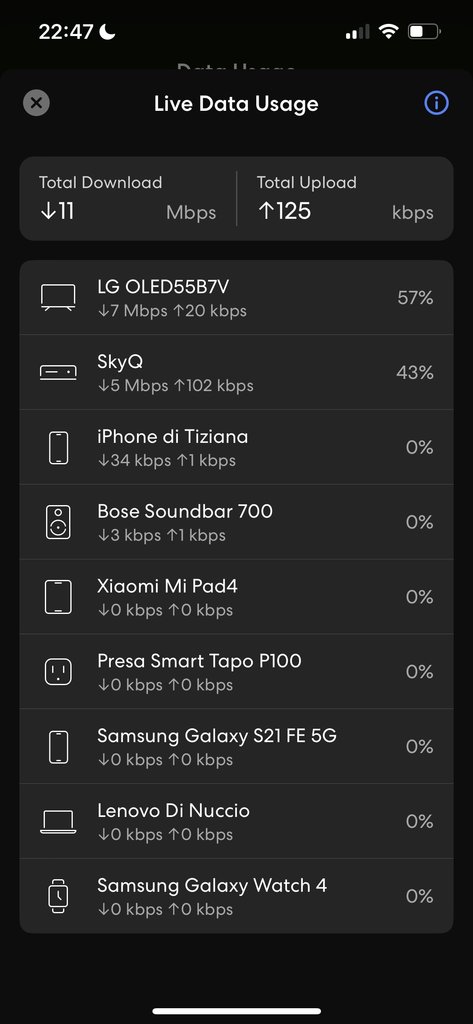Tap the phone icon for Samsung Galaxy S21
Viewport: 473px width, 1024px height.
point(58,746)
